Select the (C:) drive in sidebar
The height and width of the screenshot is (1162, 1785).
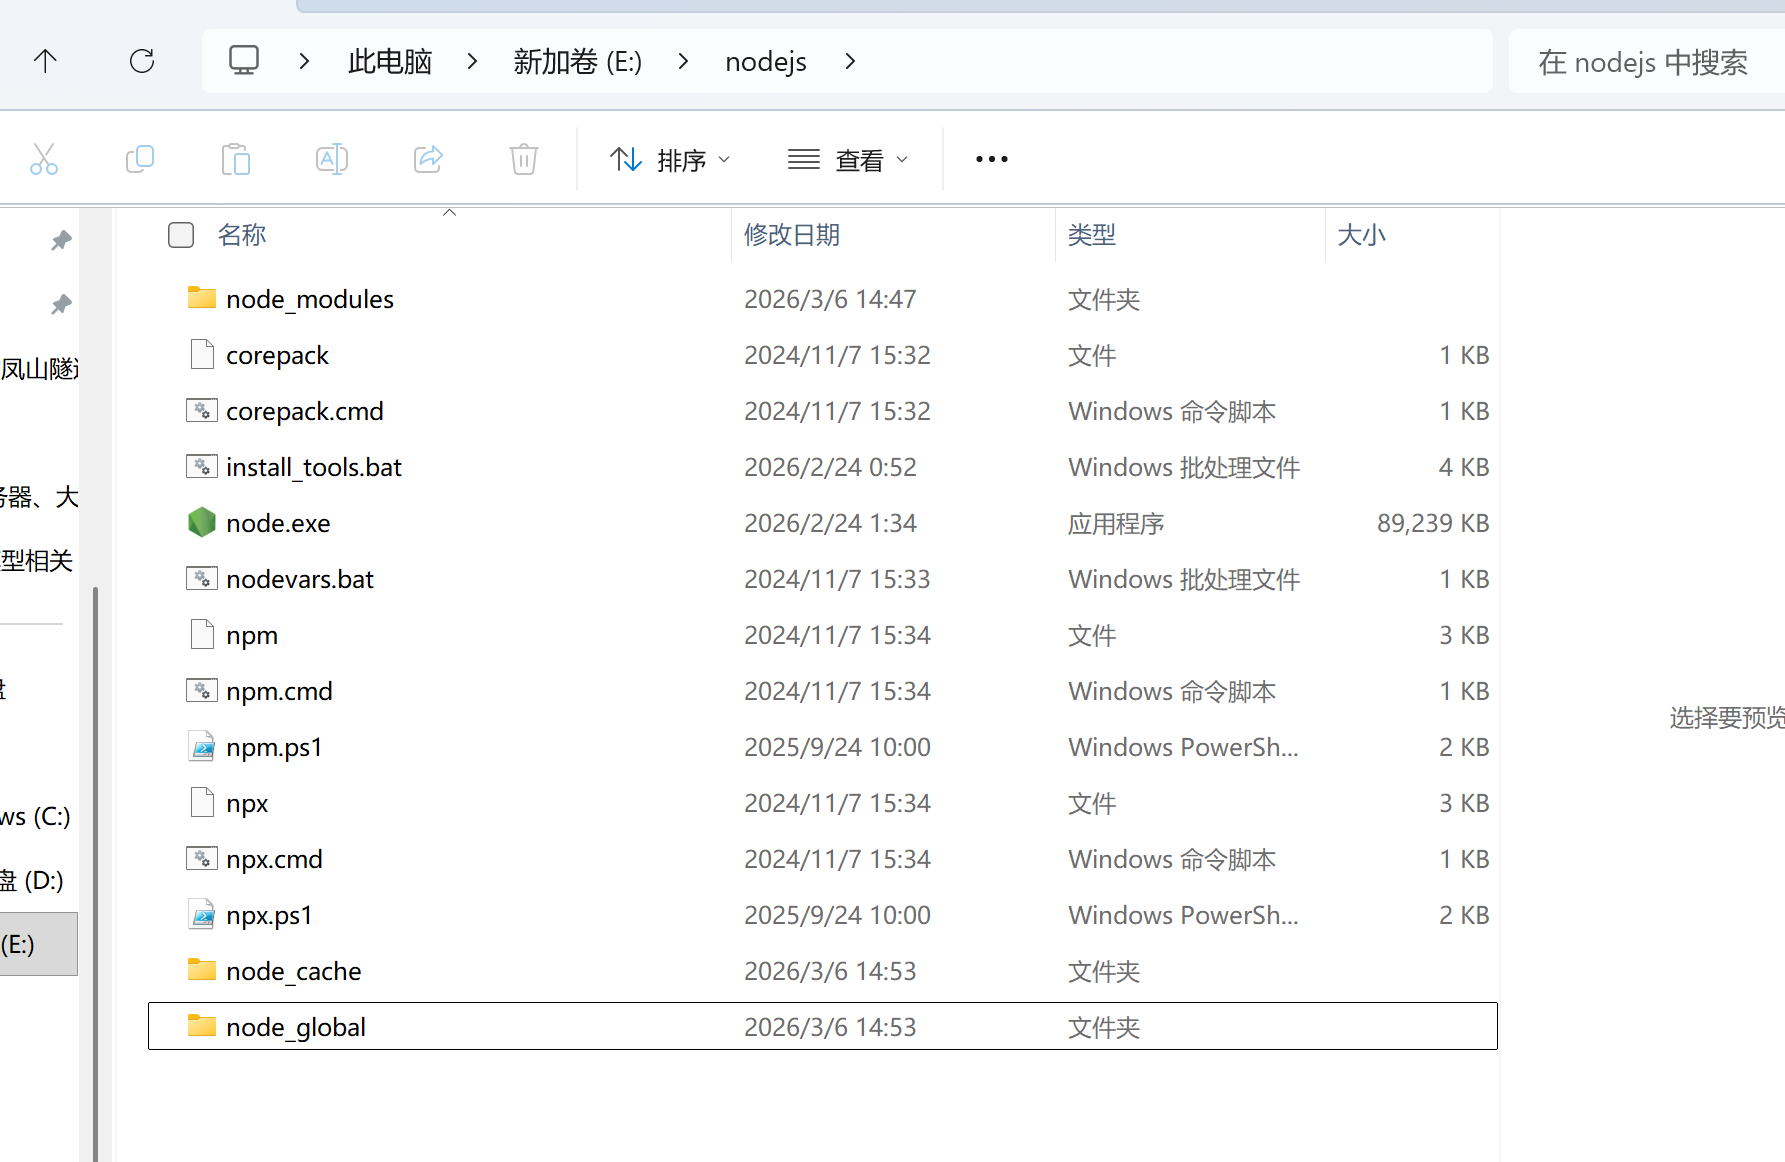36,816
